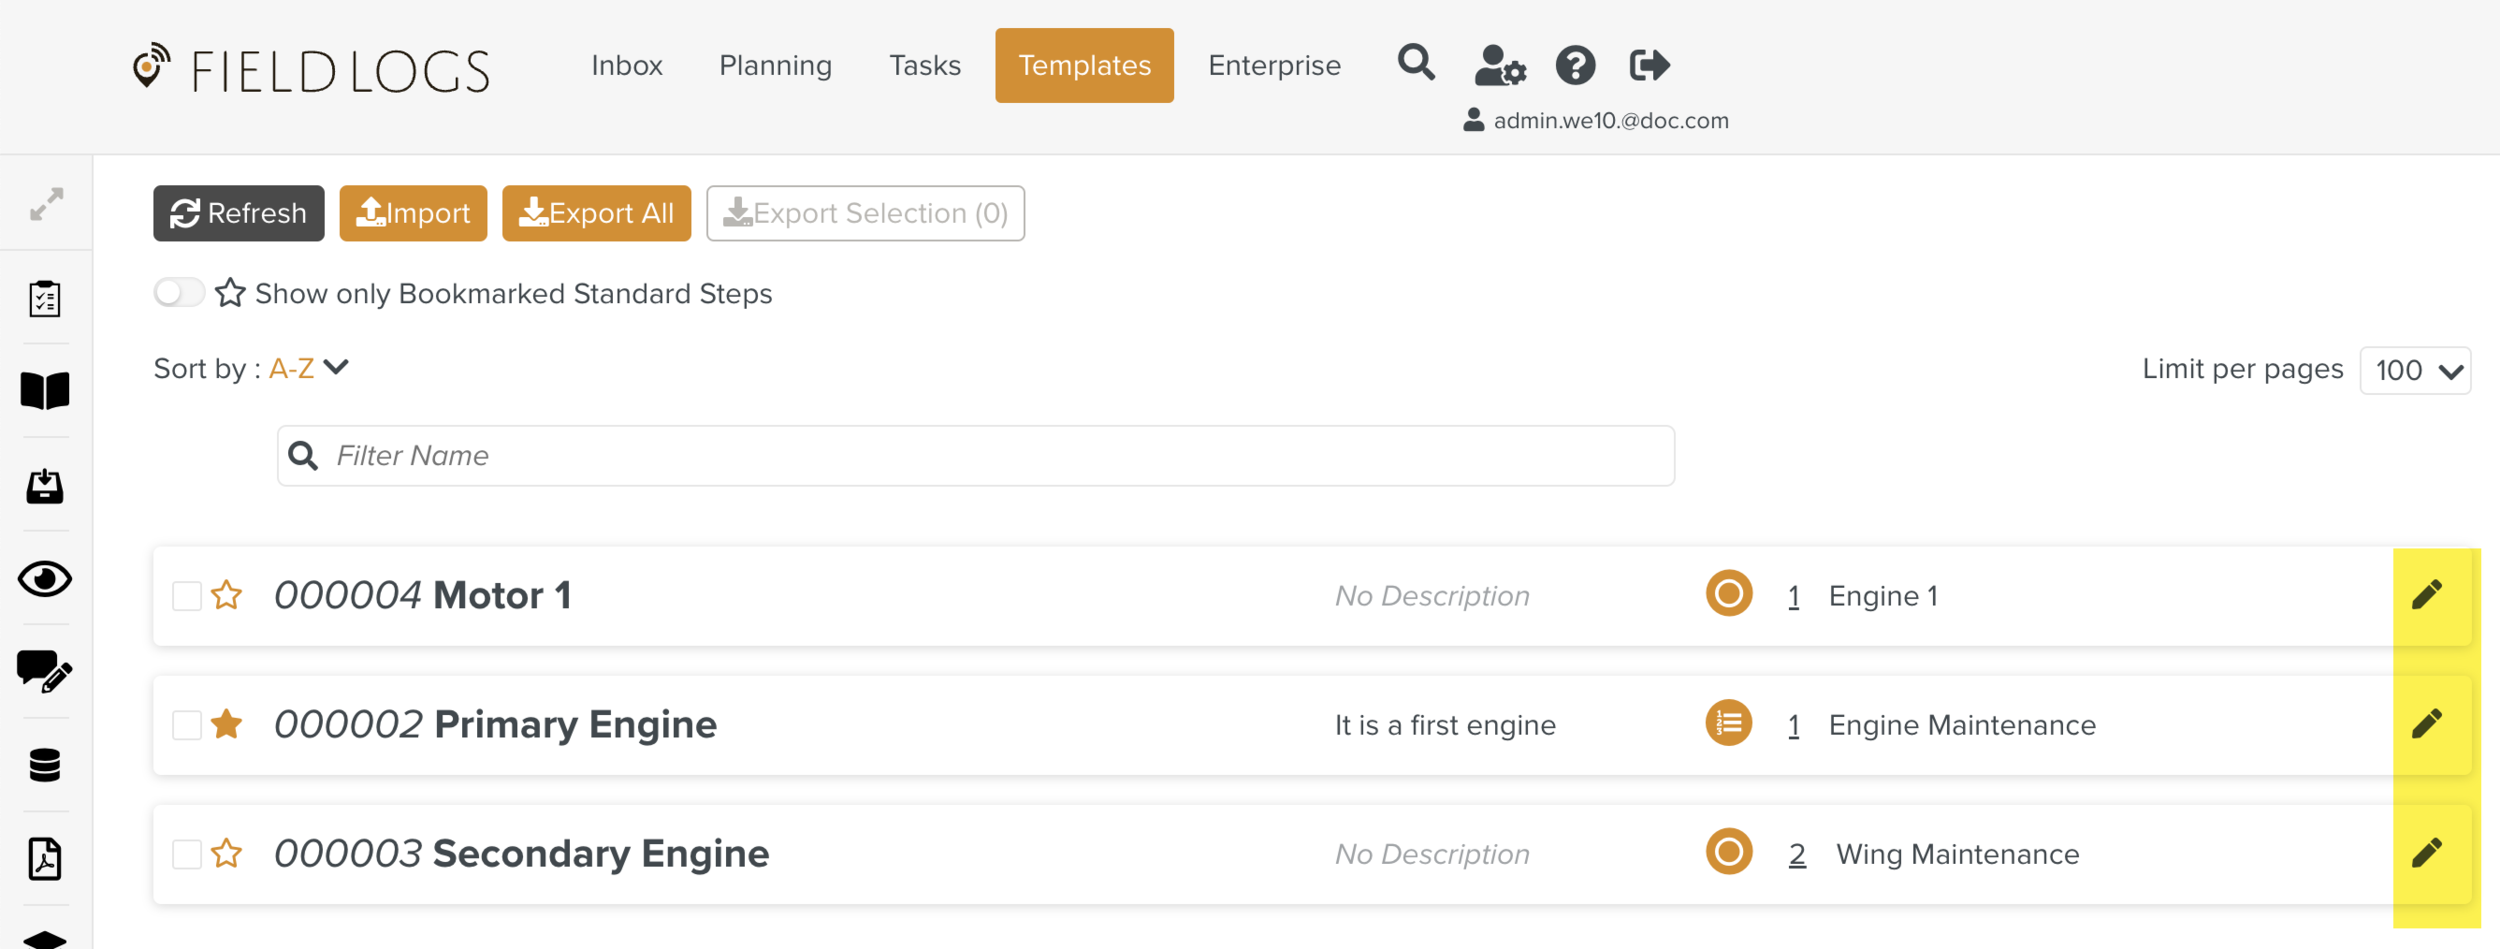Open the help question mark icon

pos(1575,66)
